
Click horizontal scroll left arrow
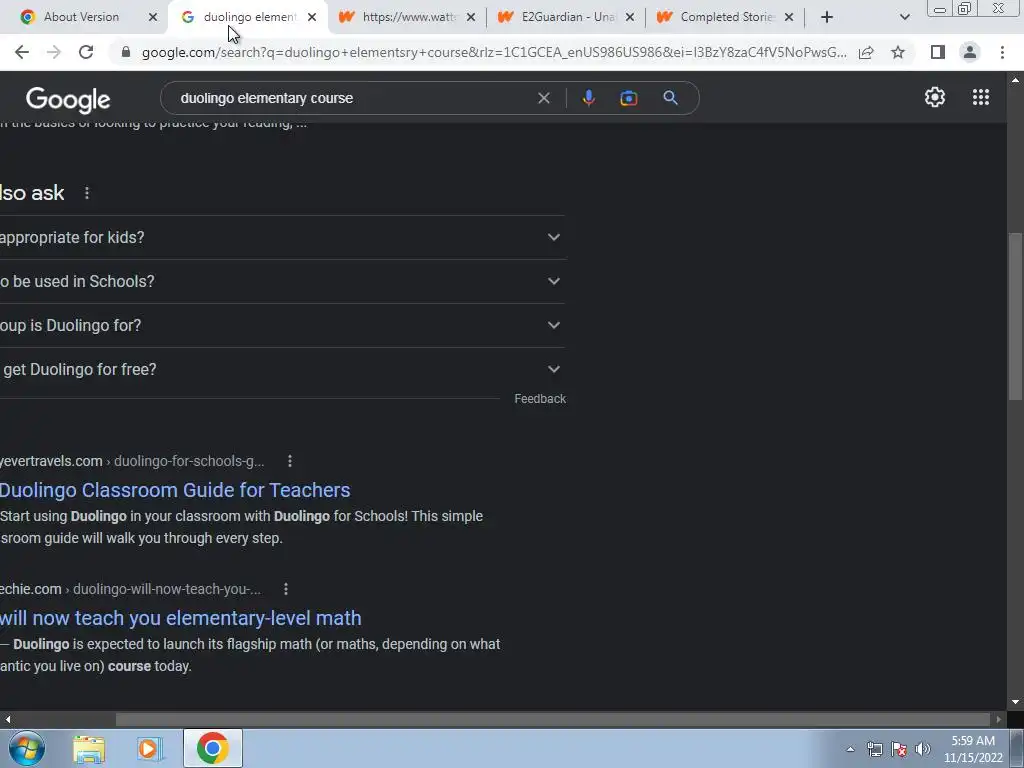pos(7,719)
